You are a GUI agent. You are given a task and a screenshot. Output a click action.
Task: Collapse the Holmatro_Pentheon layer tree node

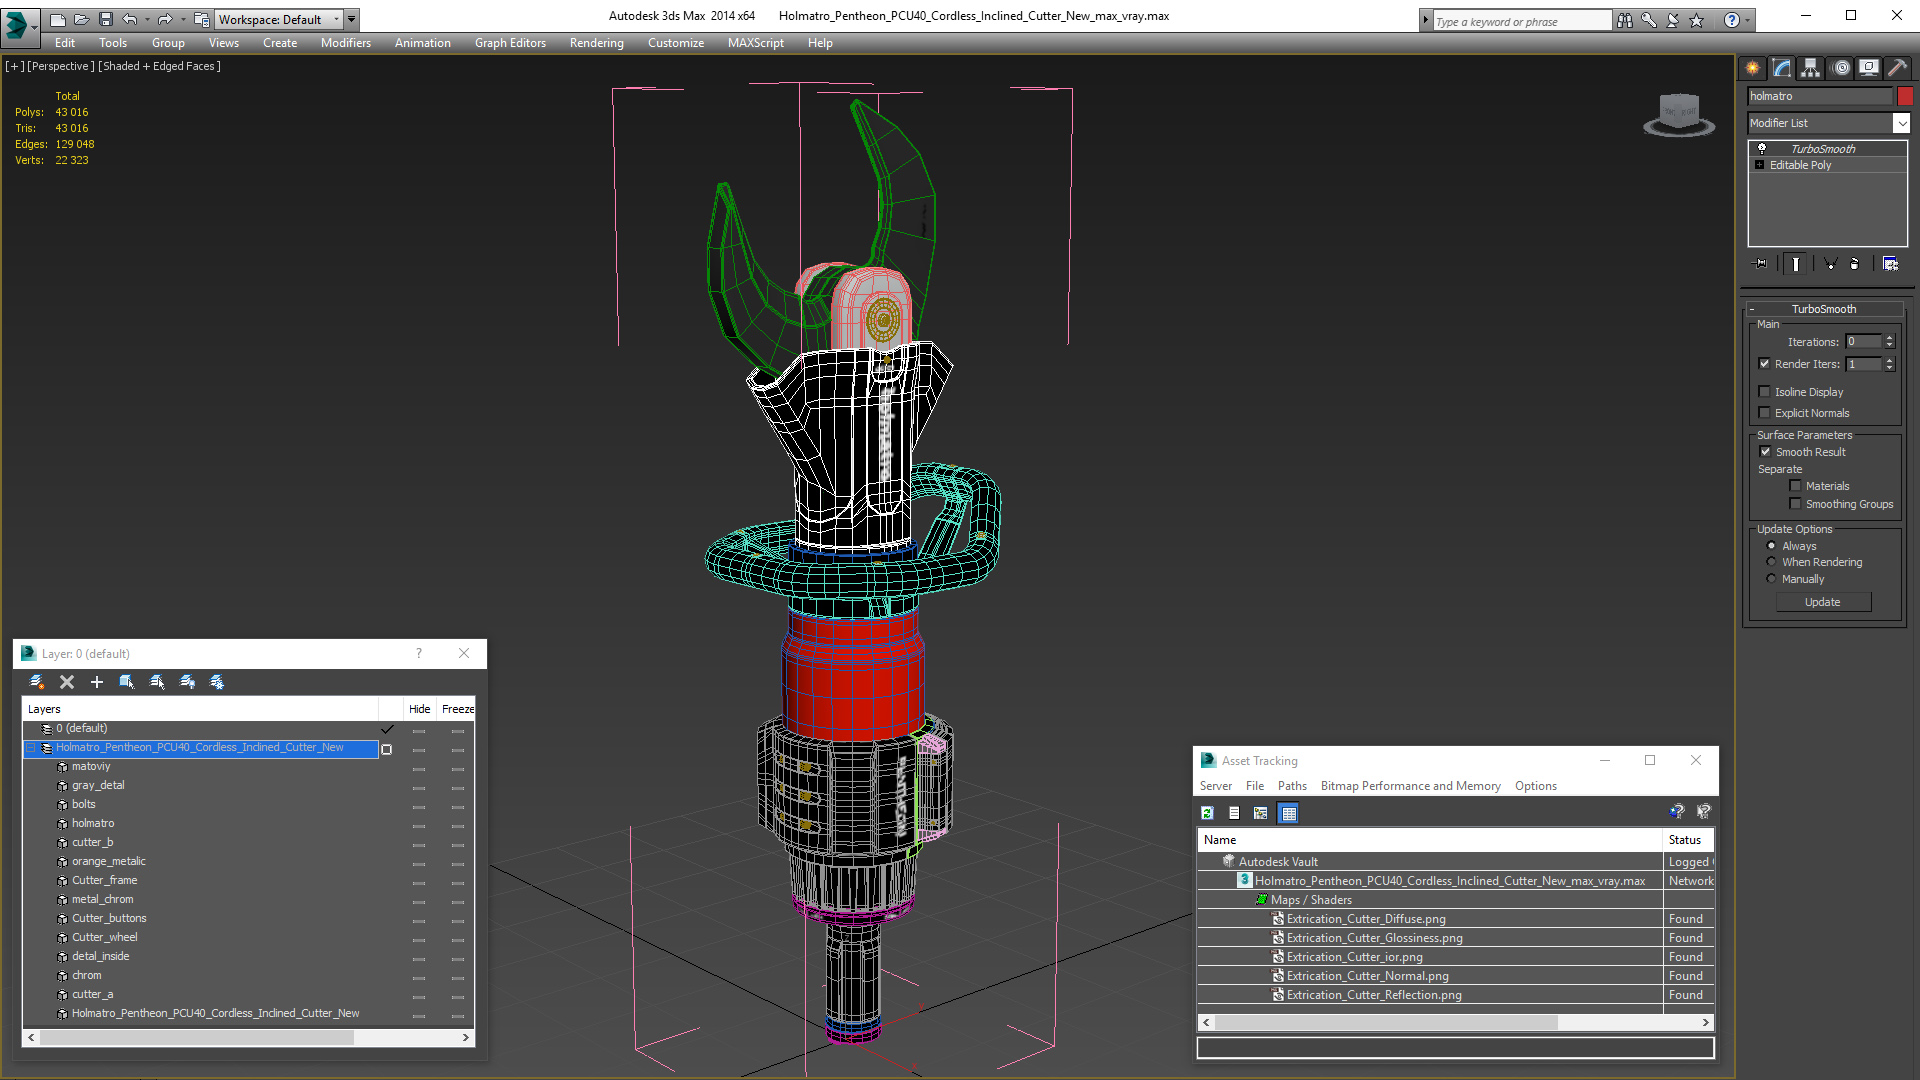31,748
